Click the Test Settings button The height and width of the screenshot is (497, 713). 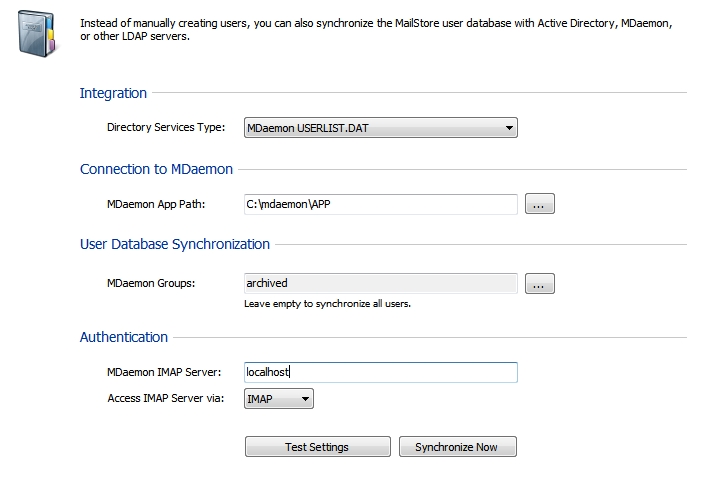coord(317,447)
